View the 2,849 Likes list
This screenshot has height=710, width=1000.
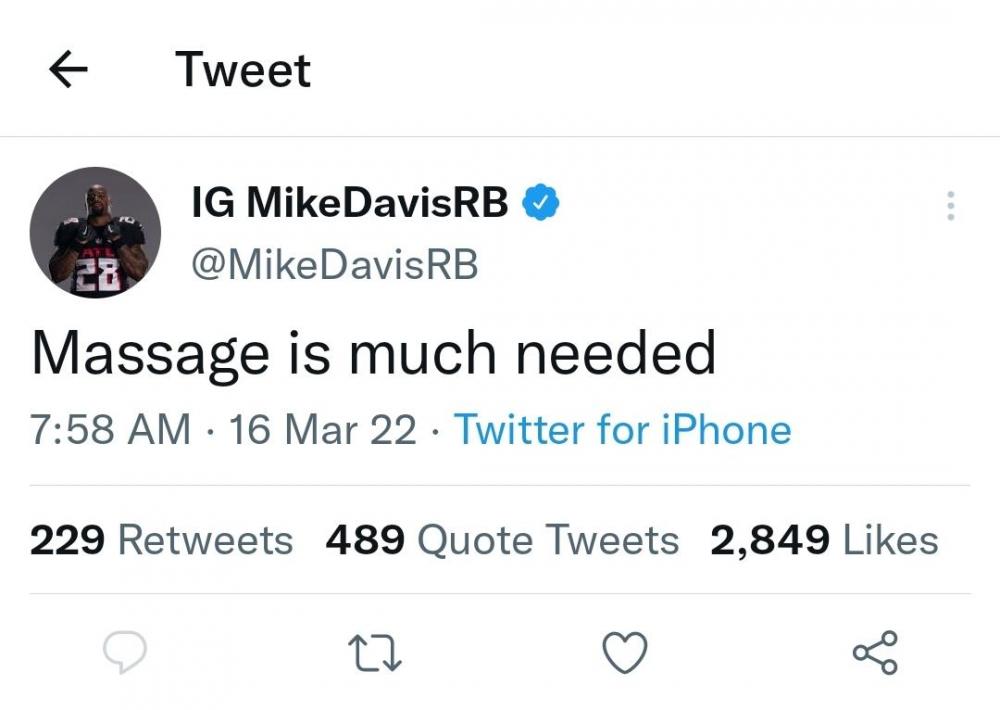click(x=824, y=540)
